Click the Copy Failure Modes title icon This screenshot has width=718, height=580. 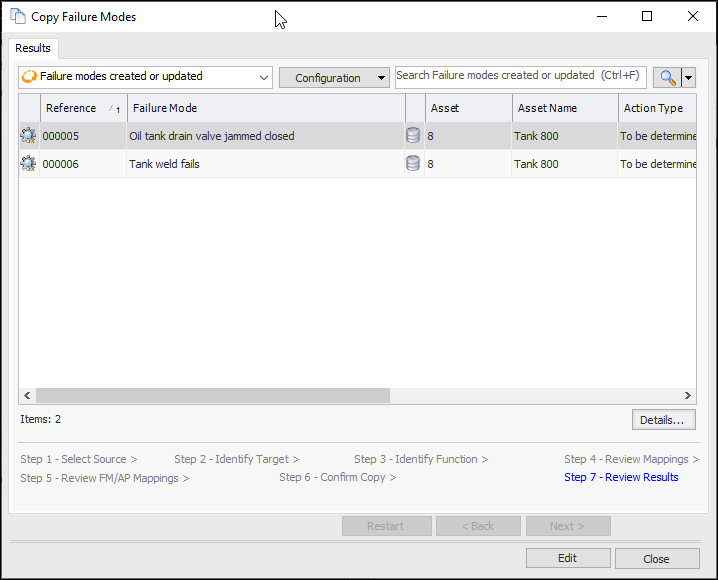point(17,17)
